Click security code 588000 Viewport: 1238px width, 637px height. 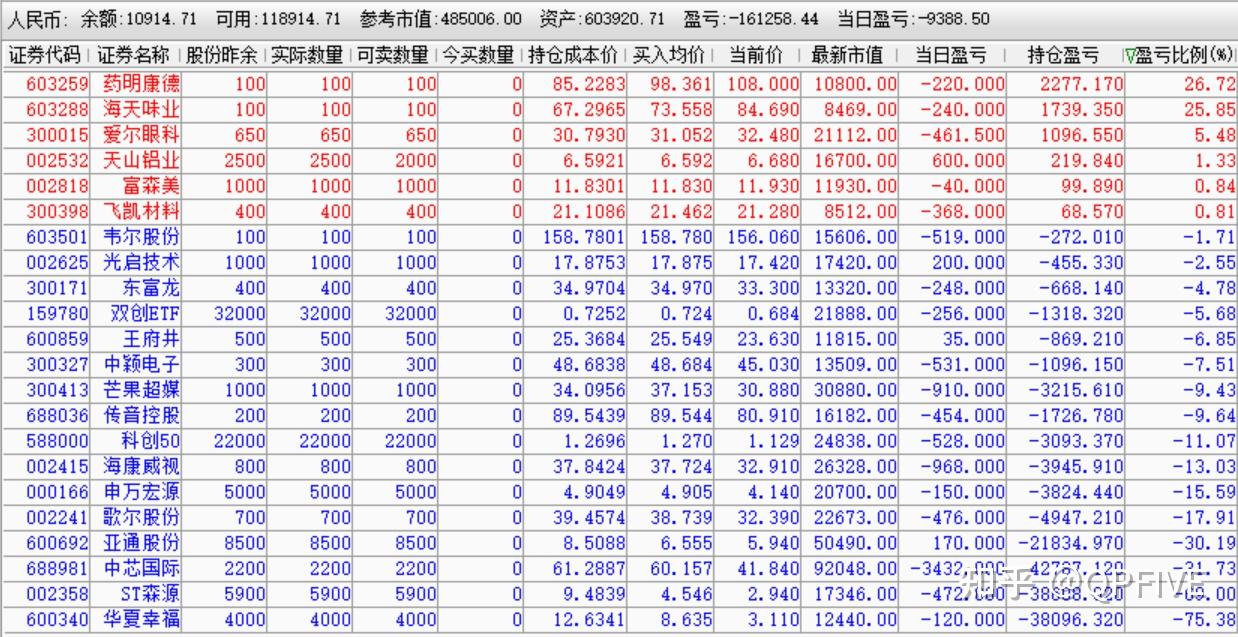coord(57,441)
